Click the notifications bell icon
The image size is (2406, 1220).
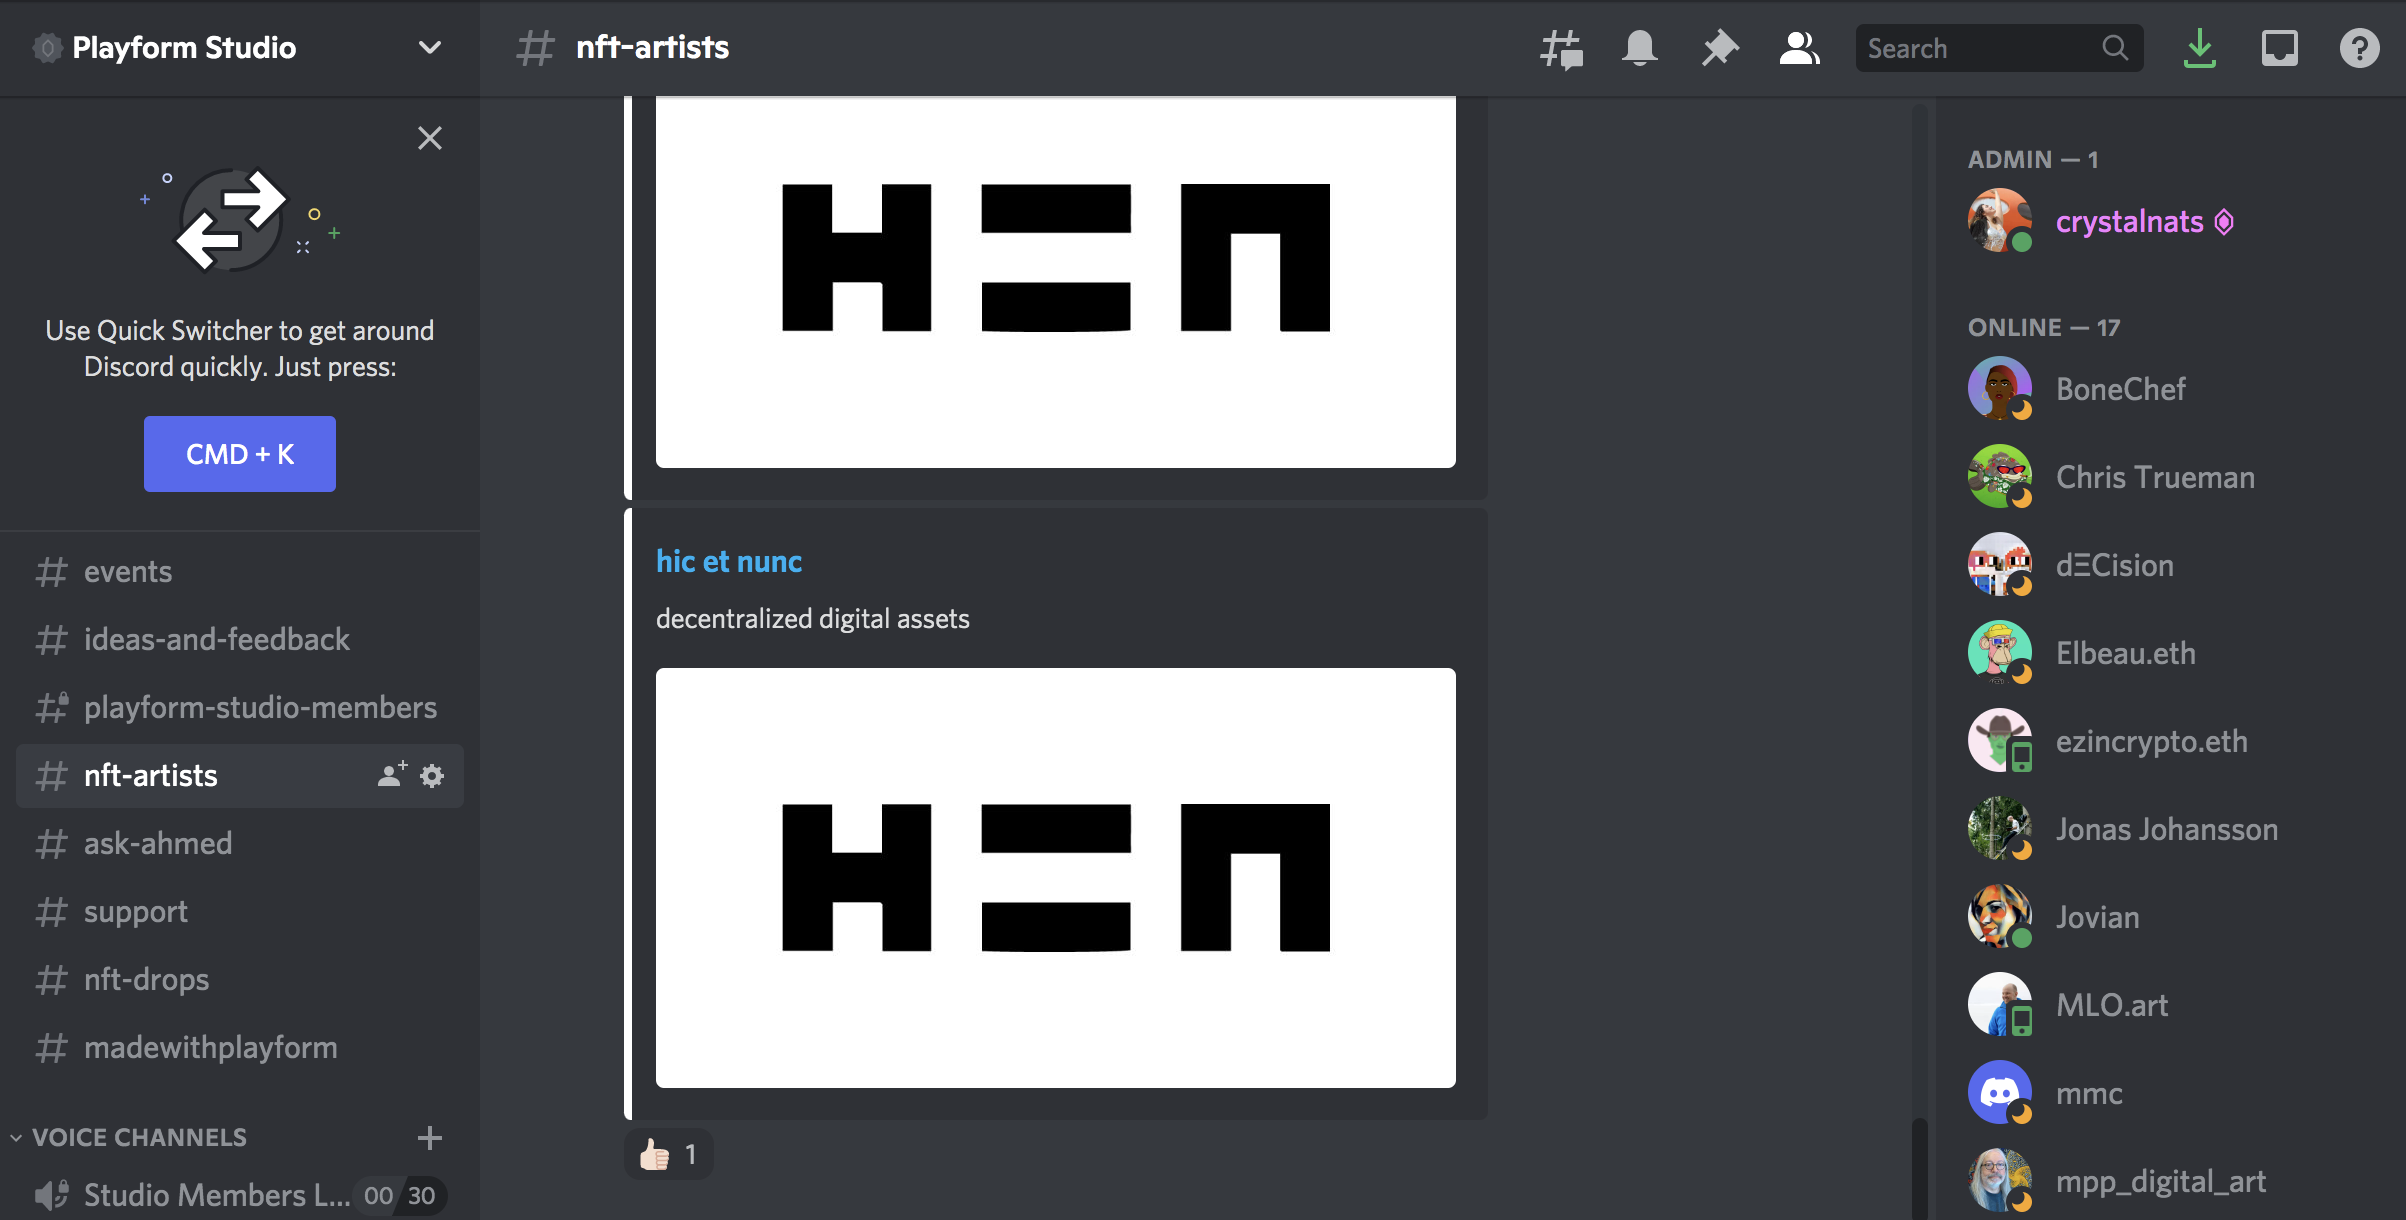(1639, 48)
